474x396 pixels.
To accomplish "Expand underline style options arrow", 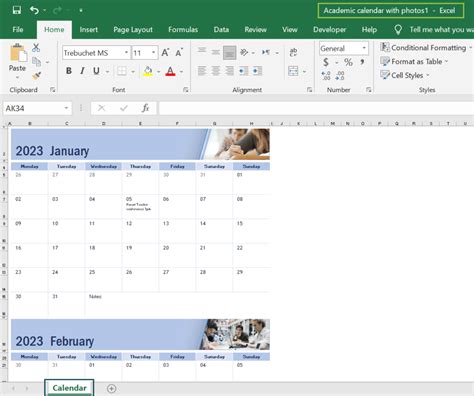I will (107, 71).
